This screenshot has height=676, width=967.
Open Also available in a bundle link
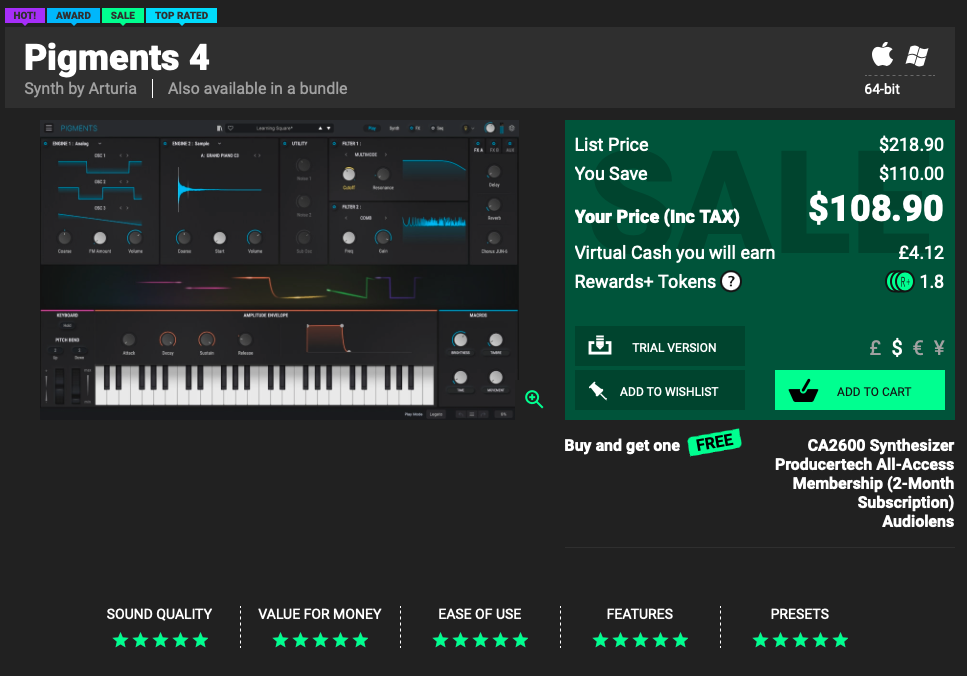click(x=258, y=89)
